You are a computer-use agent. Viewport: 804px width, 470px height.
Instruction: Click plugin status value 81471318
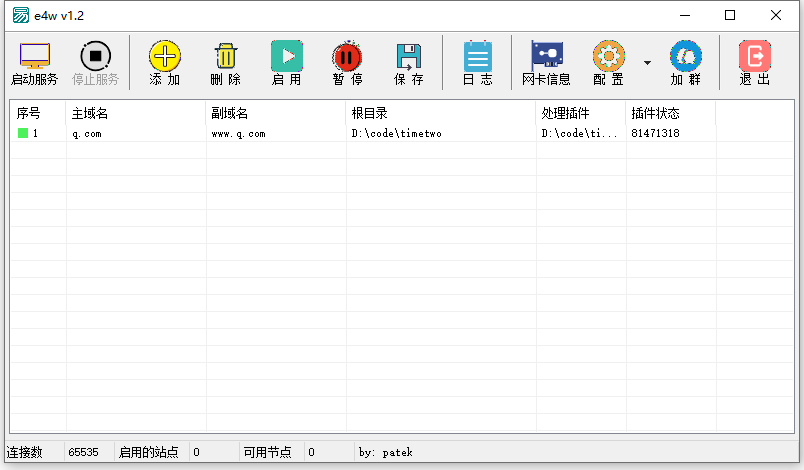pyautogui.click(x=655, y=133)
